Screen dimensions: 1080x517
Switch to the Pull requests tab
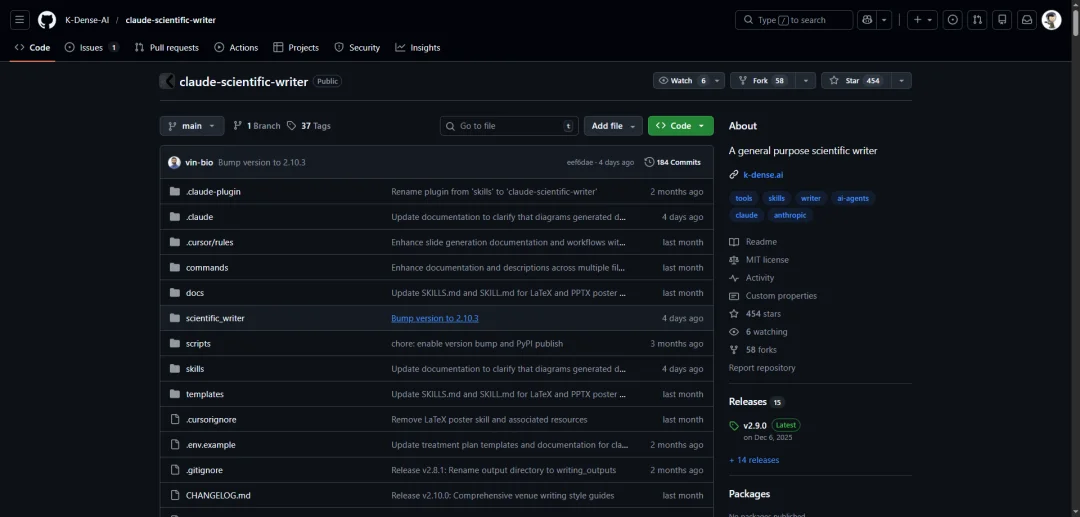click(x=167, y=48)
